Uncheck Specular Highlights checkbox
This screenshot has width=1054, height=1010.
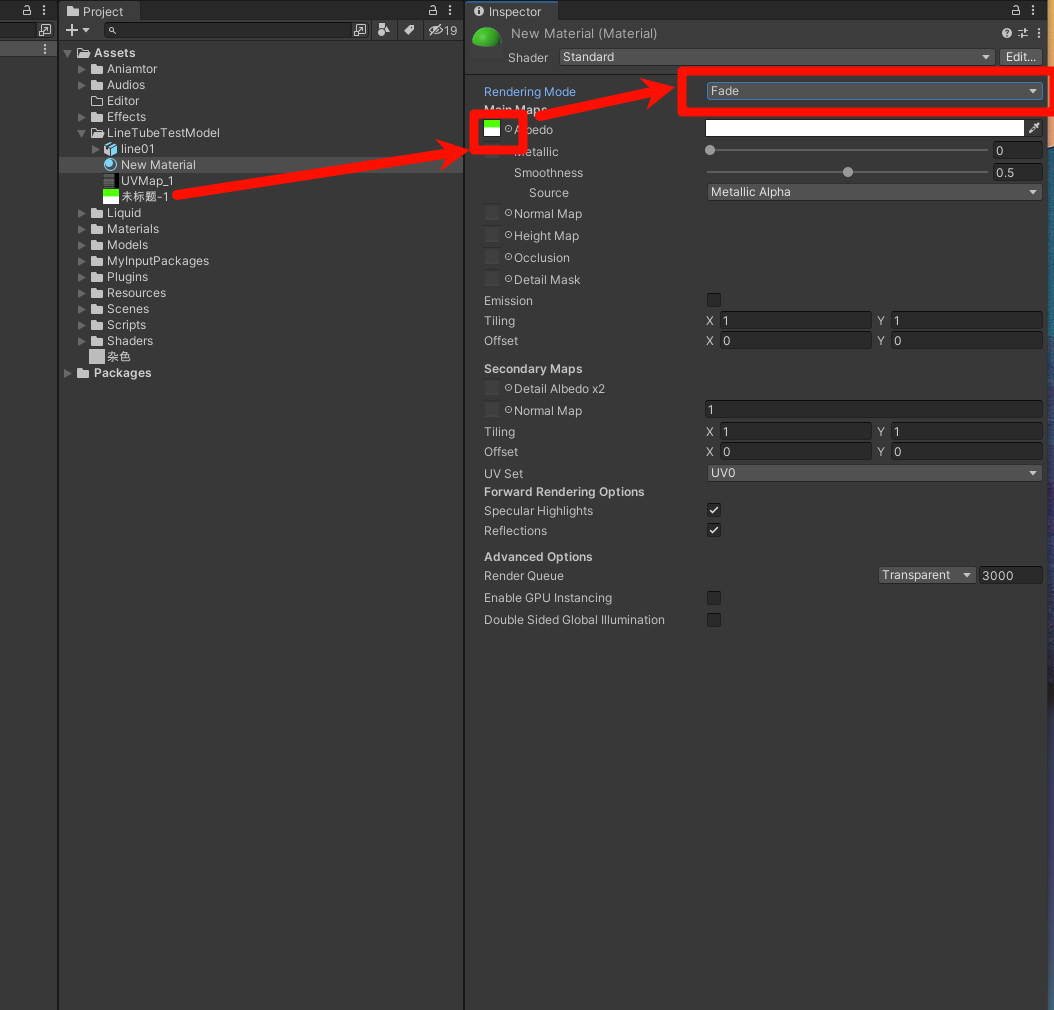pos(714,510)
